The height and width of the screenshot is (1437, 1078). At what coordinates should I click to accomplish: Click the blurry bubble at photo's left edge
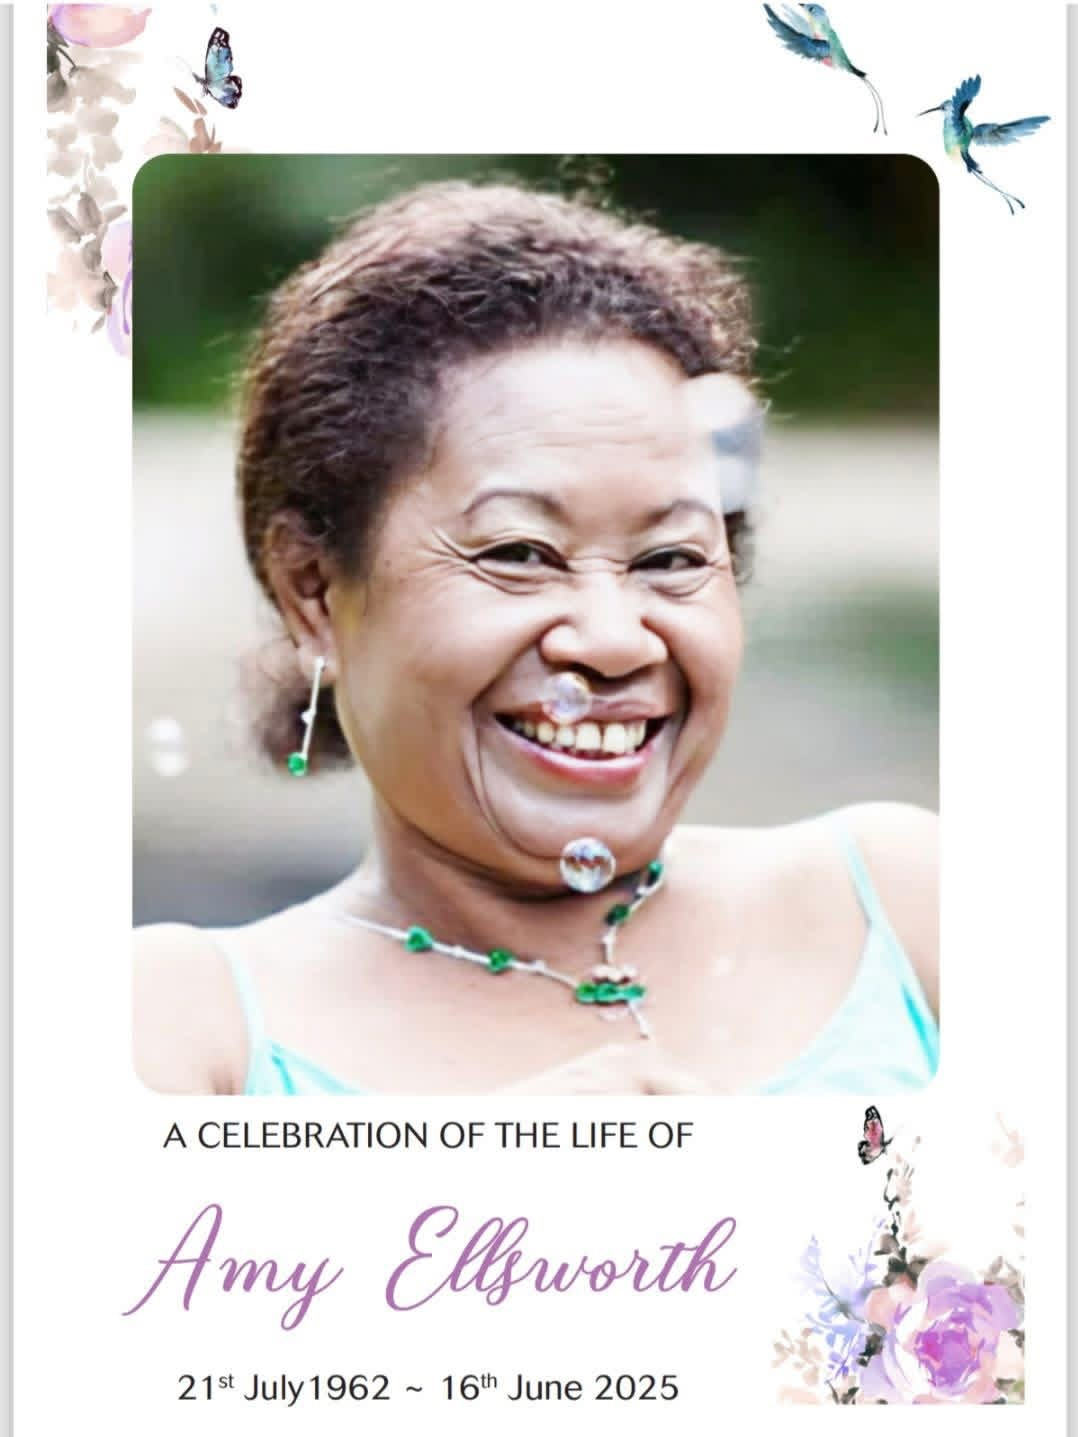(166, 747)
